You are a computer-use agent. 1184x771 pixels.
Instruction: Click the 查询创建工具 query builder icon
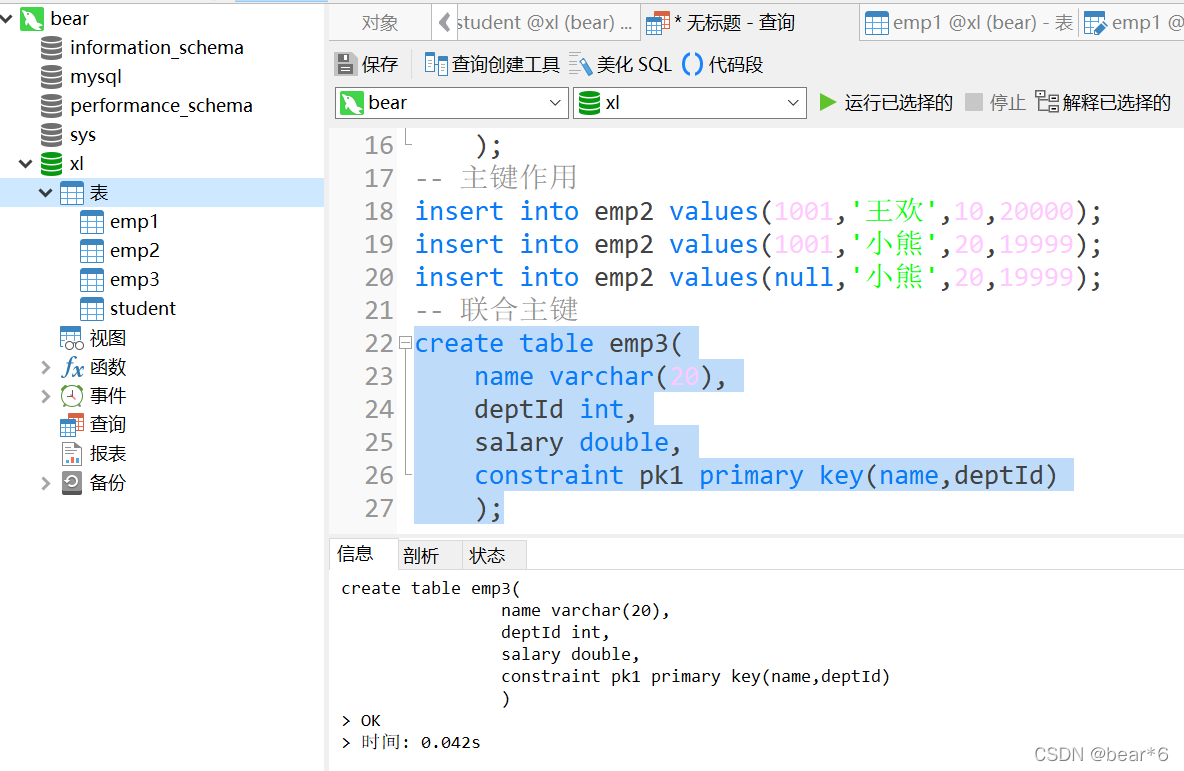[436, 64]
